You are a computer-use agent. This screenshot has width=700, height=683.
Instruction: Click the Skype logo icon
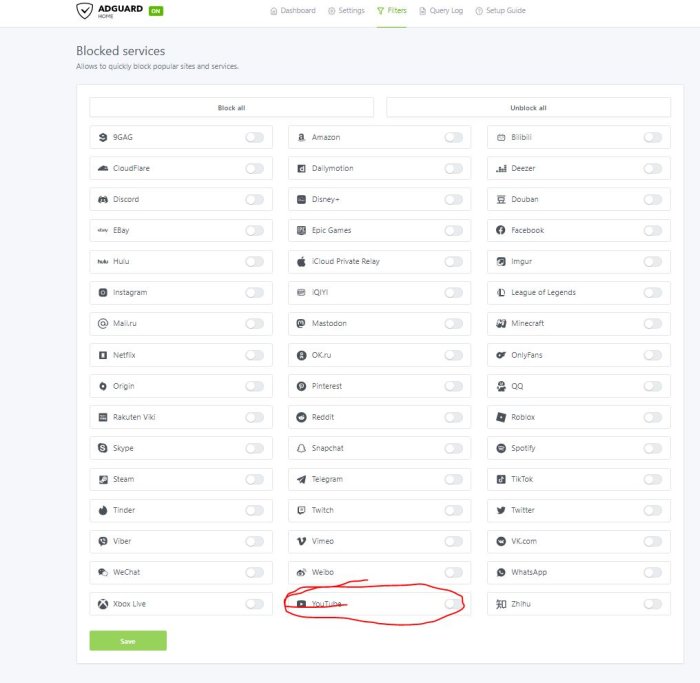[x=103, y=448]
